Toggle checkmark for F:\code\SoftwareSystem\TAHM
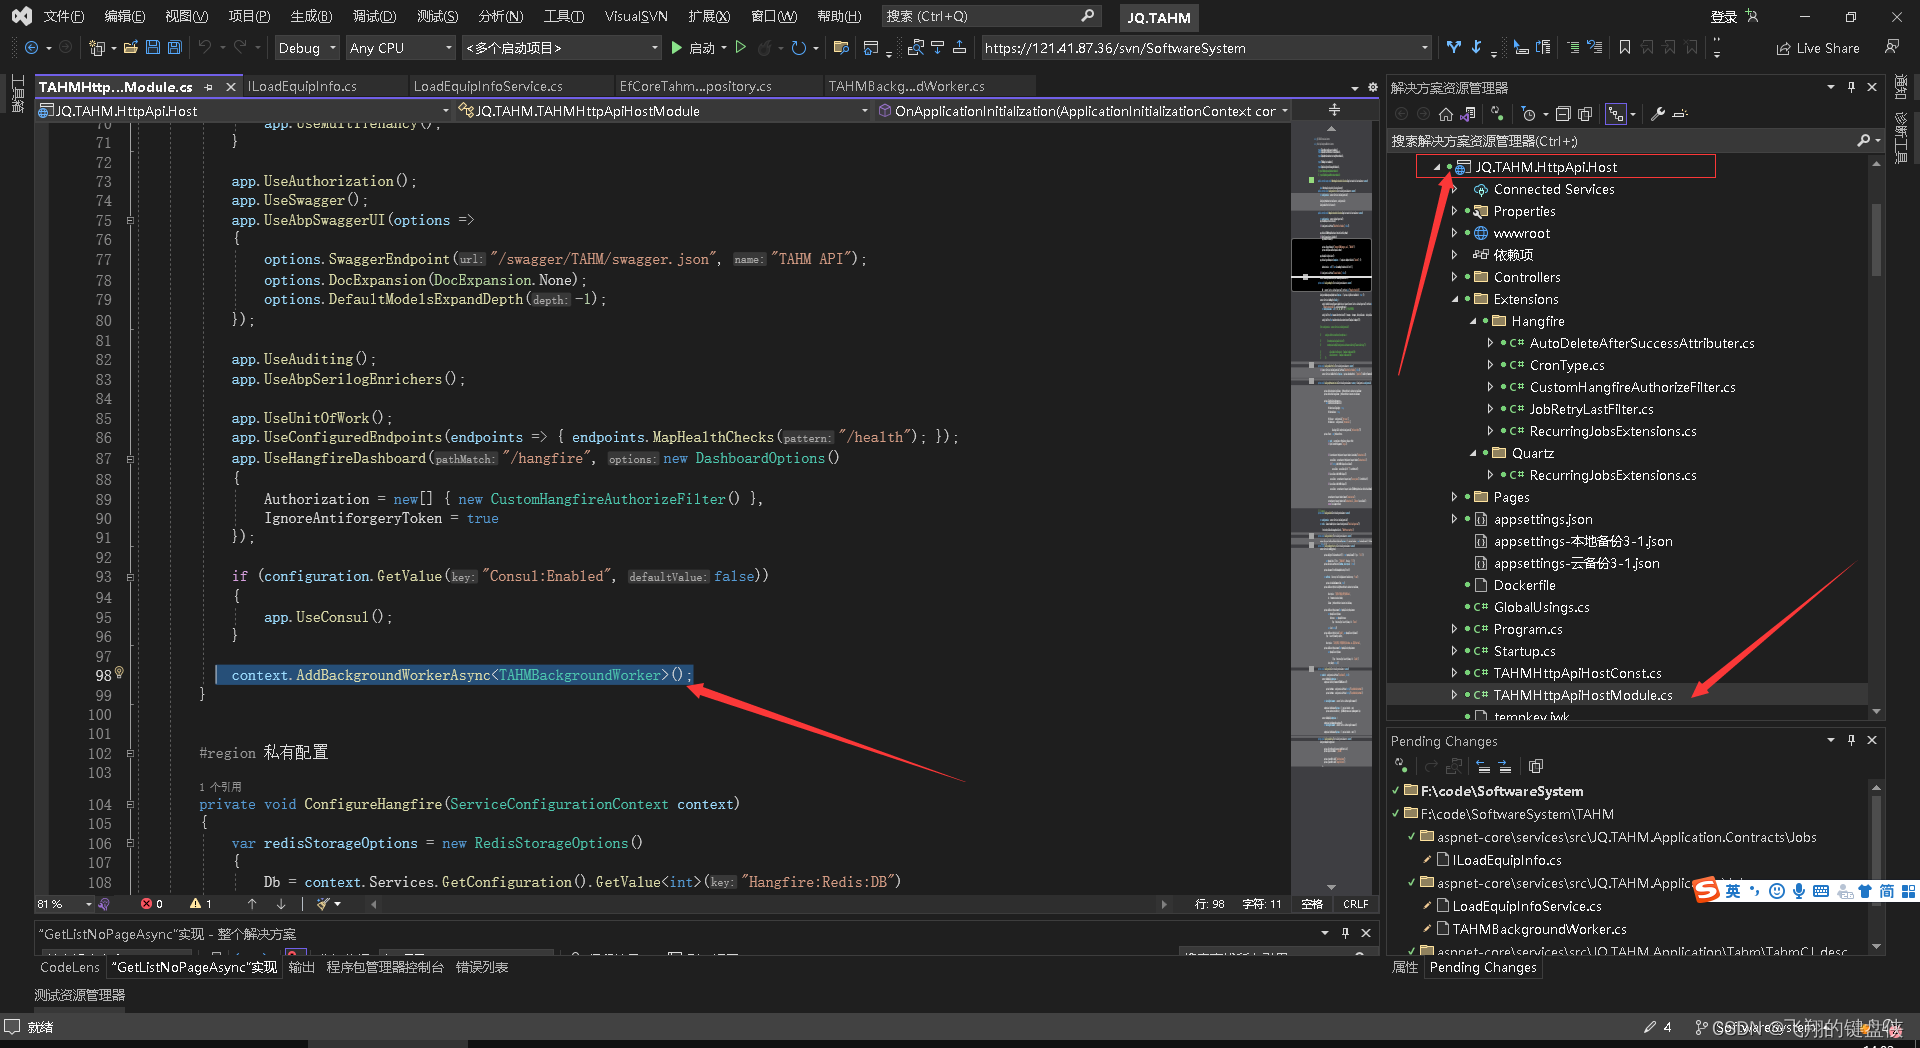 pyautogui.click(x=1396, y=814)
